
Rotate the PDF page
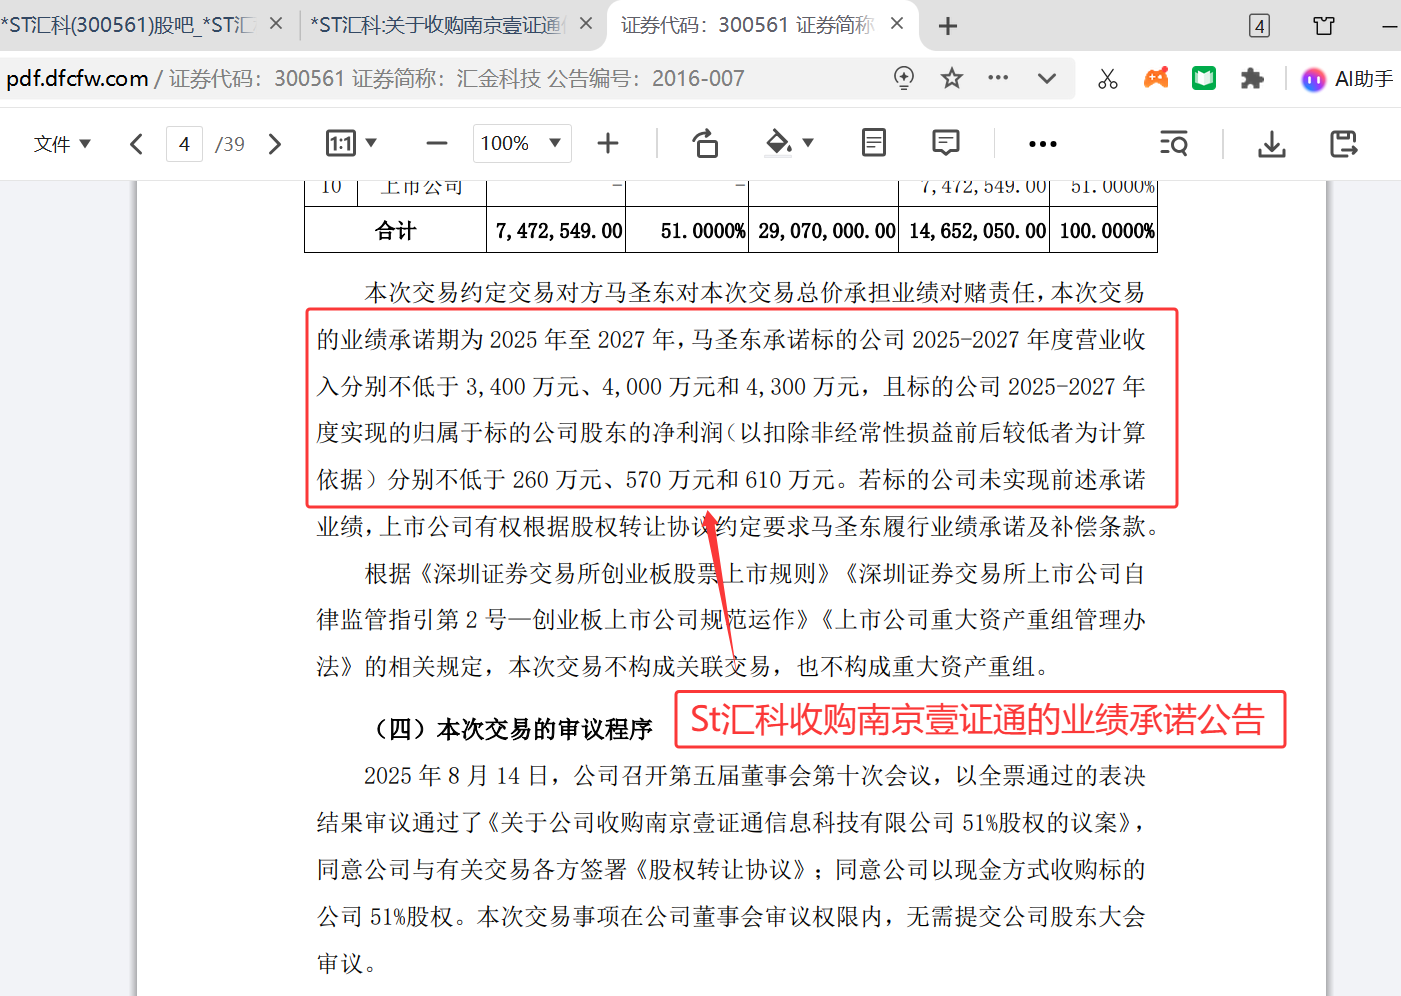[x=705, y=144]
